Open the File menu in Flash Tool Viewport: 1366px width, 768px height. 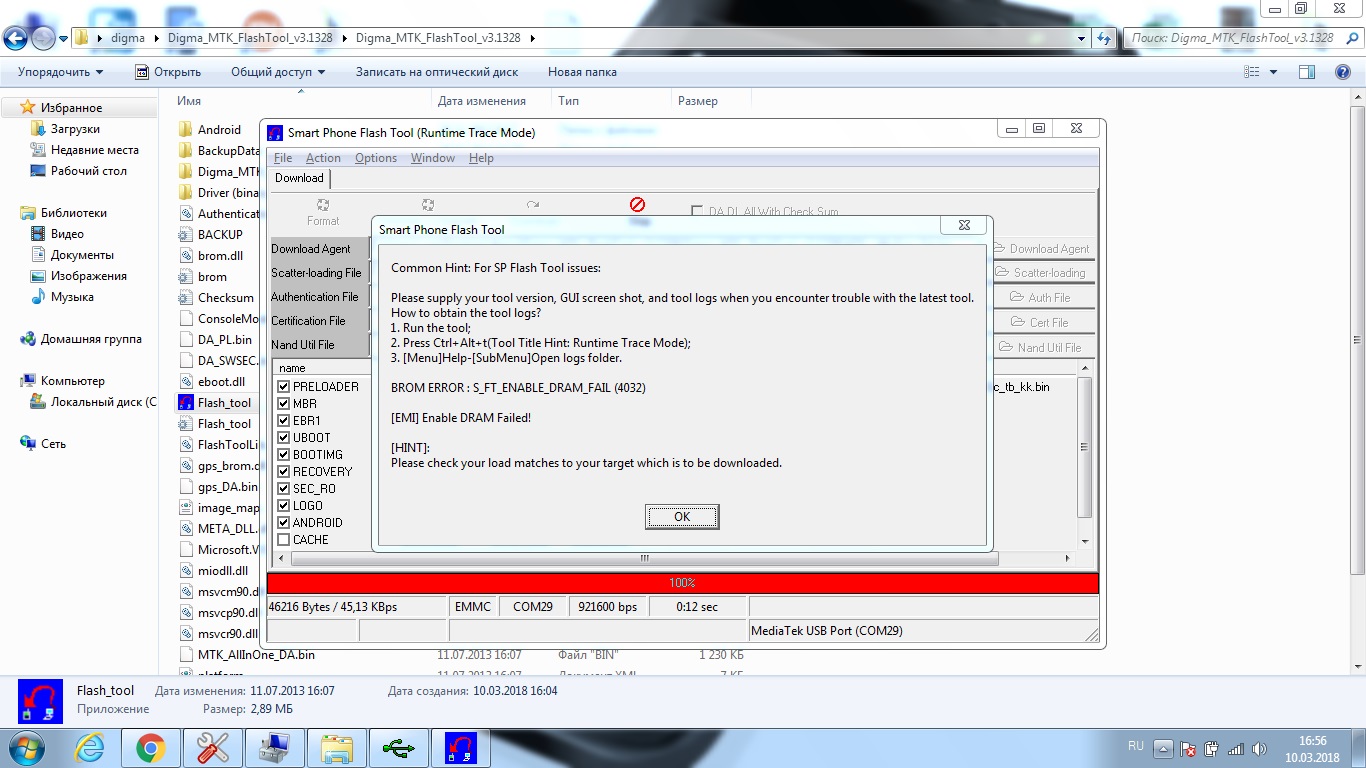pyautogui.click(x=283, y=158)
